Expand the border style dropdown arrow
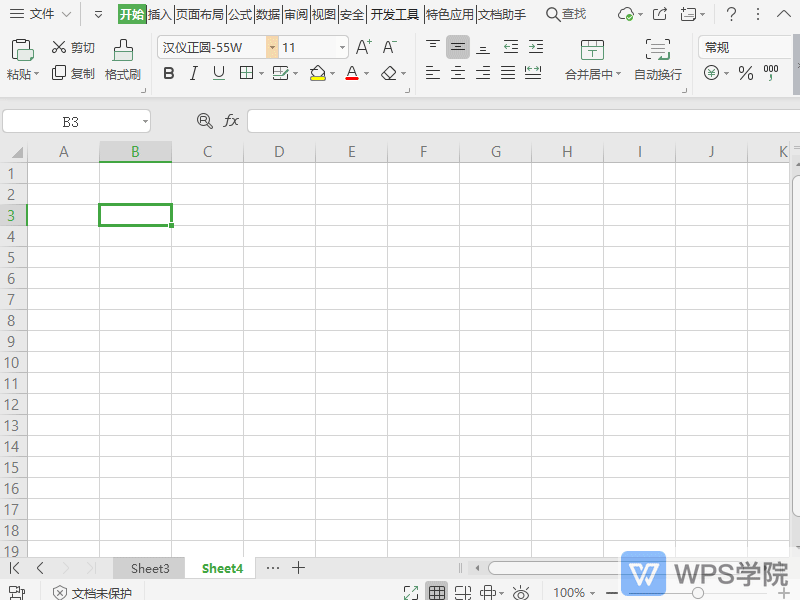Viewport: 800px width, 600px height. (261, 73)
